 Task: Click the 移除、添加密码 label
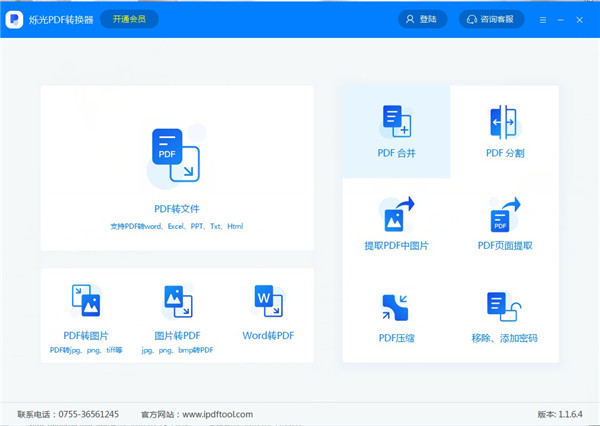(505, 338)
